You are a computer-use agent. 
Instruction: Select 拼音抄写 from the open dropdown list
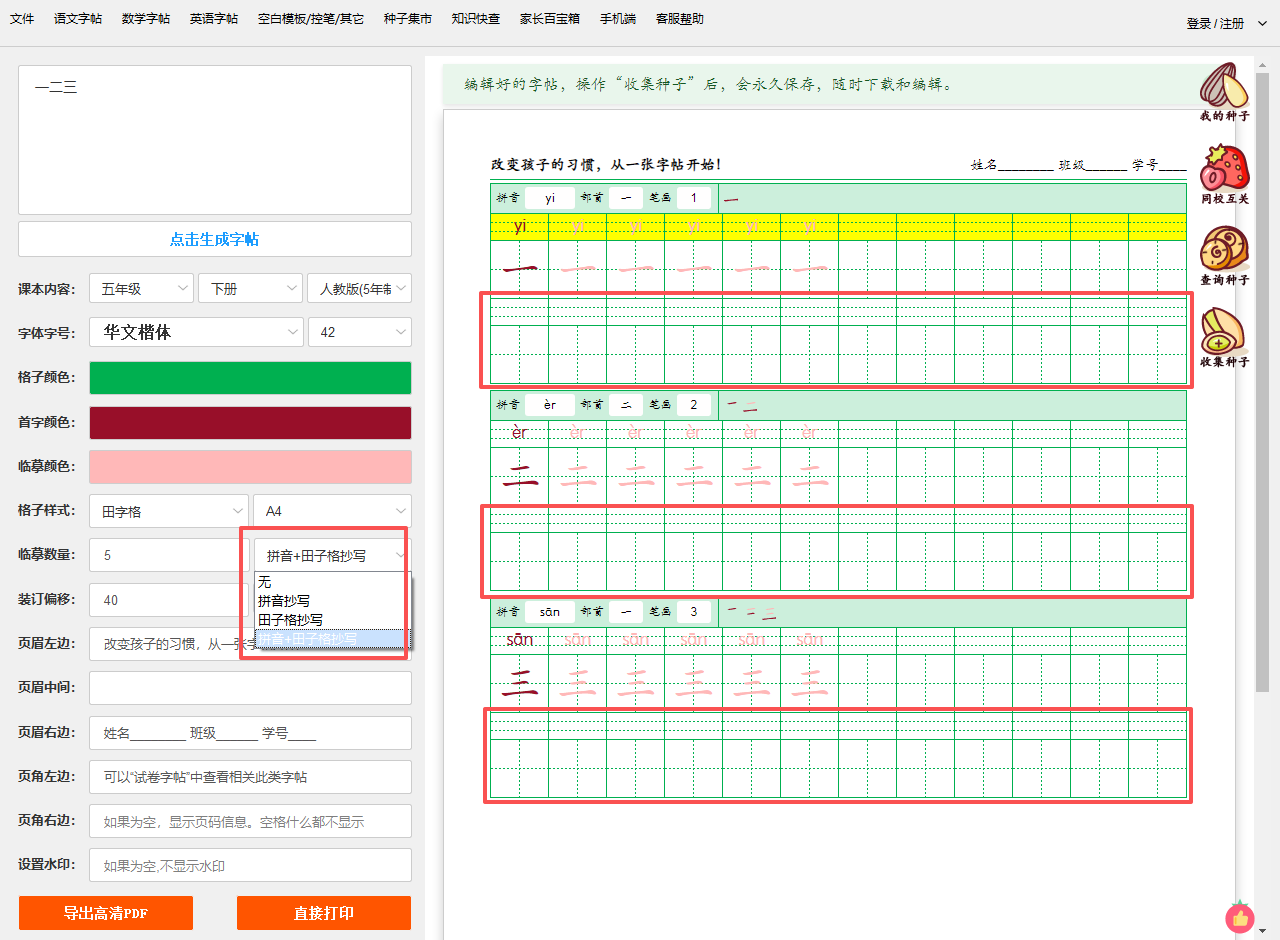click(x=284, y=601)
